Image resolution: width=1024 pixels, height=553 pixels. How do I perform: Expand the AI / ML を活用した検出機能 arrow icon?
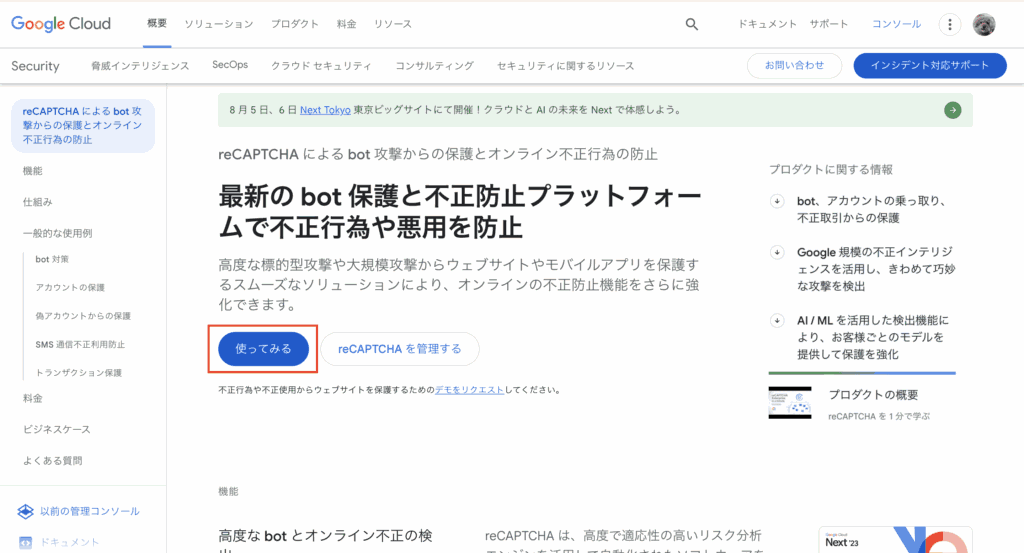pyautogui.click(x=776, y=321)
